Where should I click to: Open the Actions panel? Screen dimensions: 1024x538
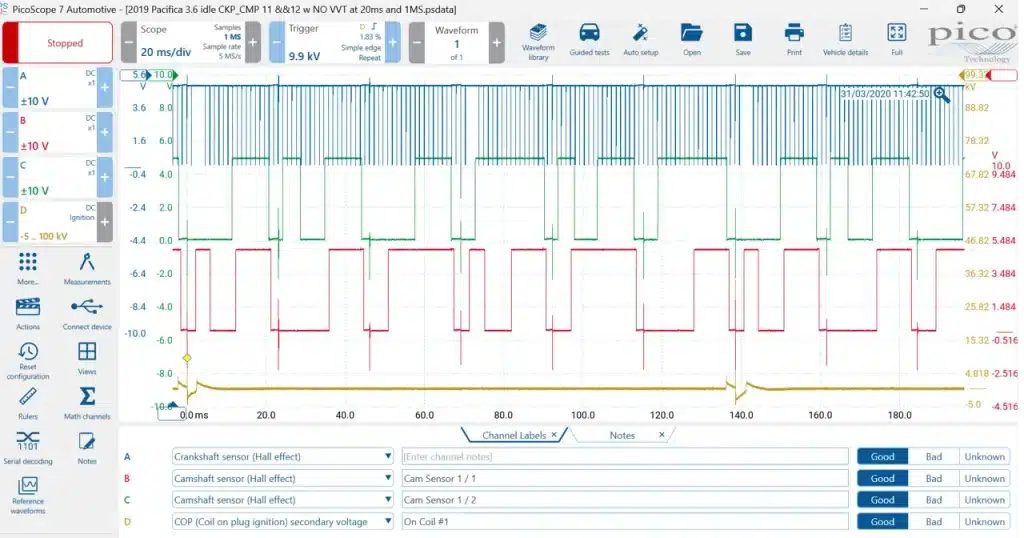click(27, 313)
